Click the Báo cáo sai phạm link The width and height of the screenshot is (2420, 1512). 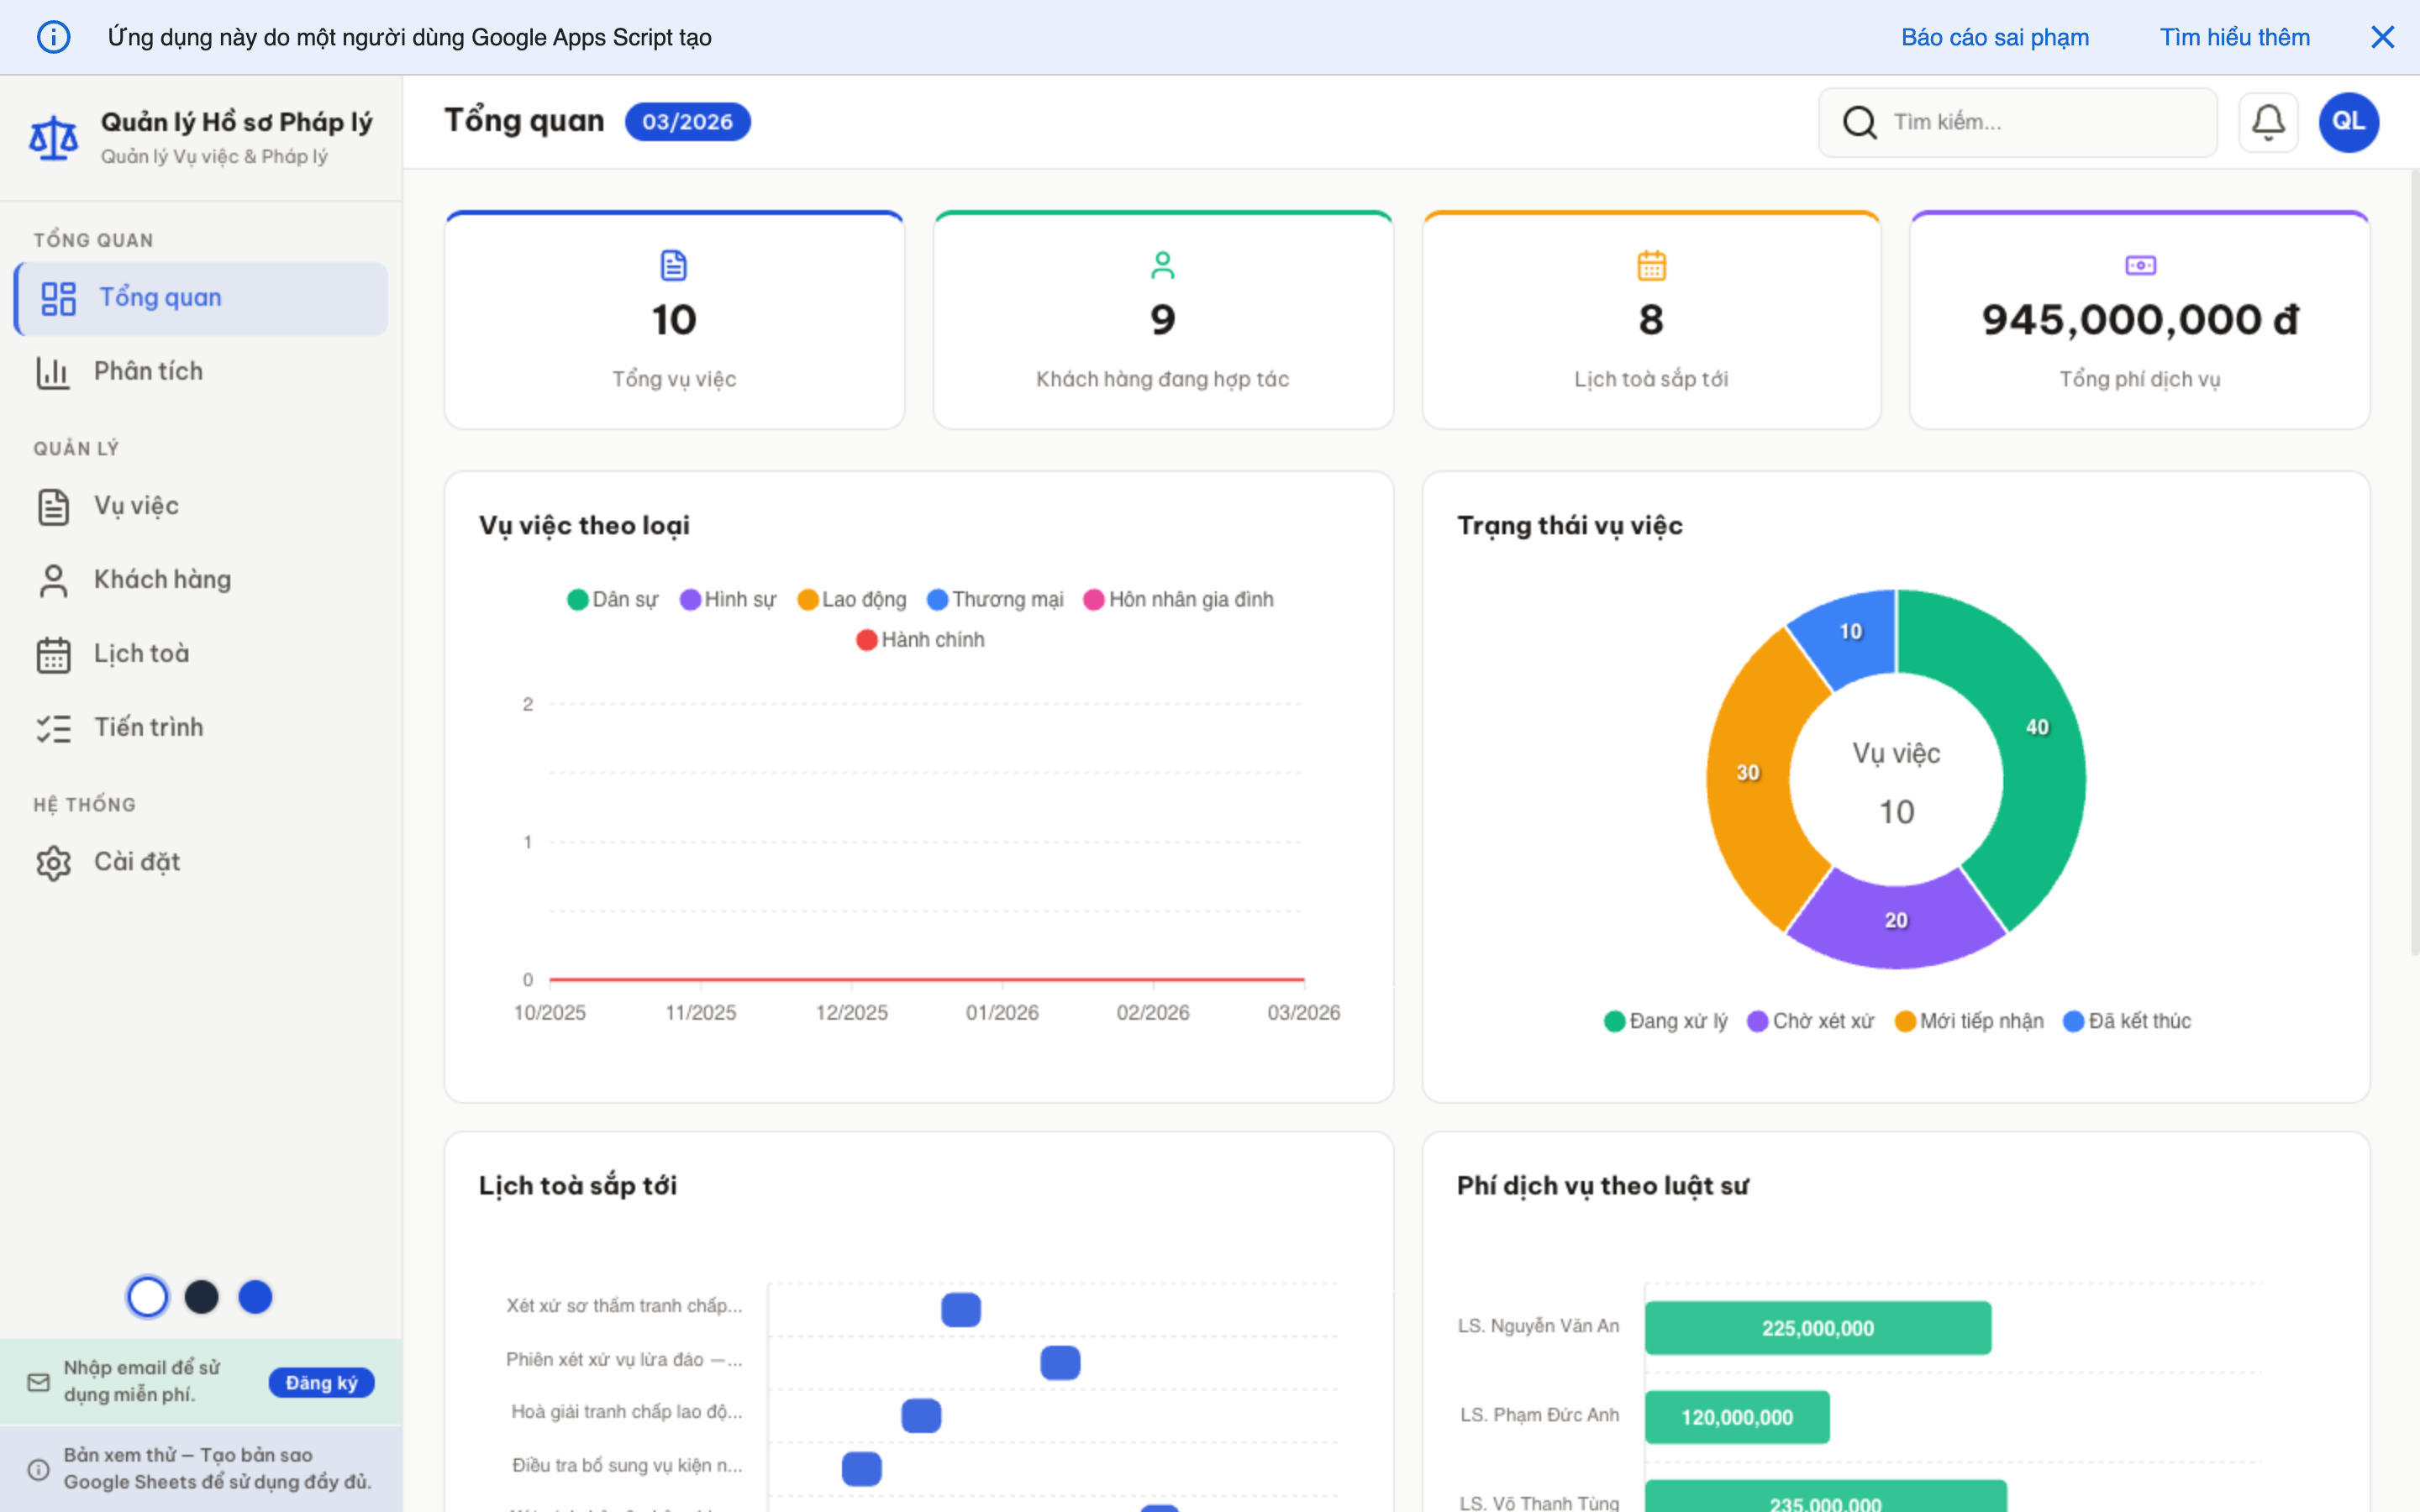click(x=1994, y=37)
